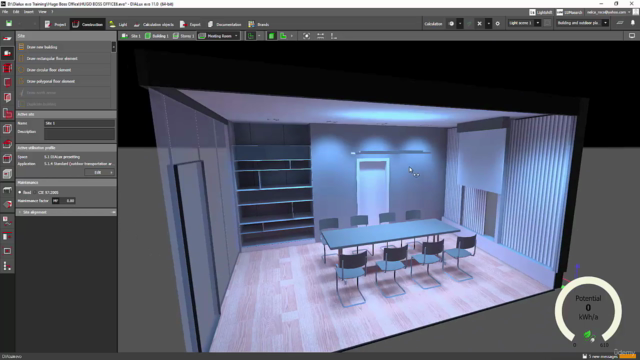
Task: Click the plane-shaped icon left of the bell
Action: pos(620,23)
